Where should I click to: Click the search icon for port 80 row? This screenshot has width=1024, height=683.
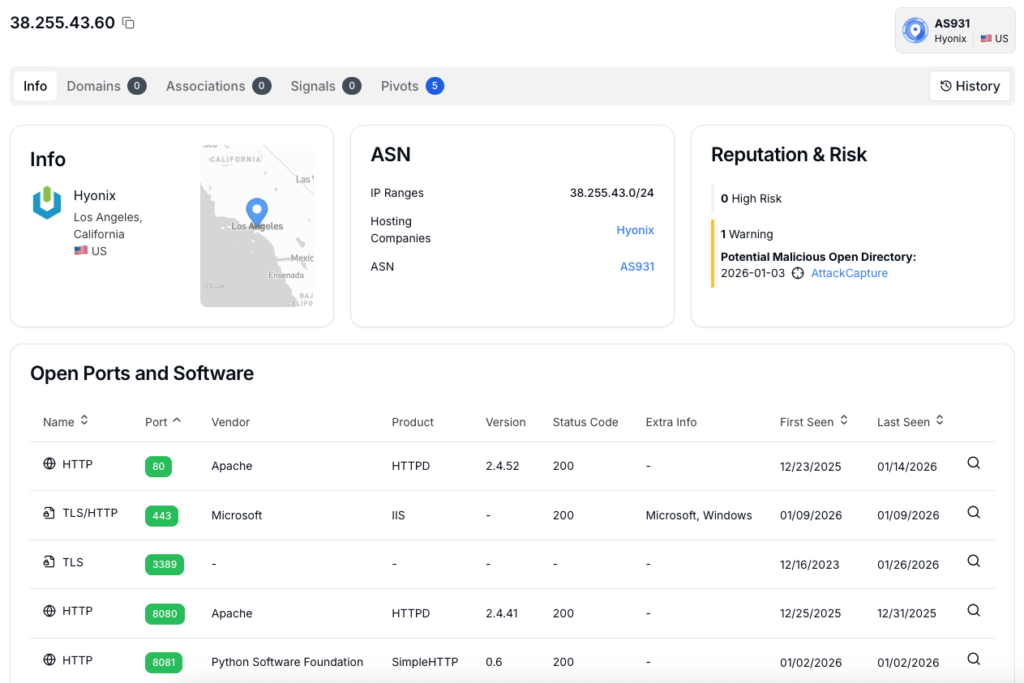973,464
